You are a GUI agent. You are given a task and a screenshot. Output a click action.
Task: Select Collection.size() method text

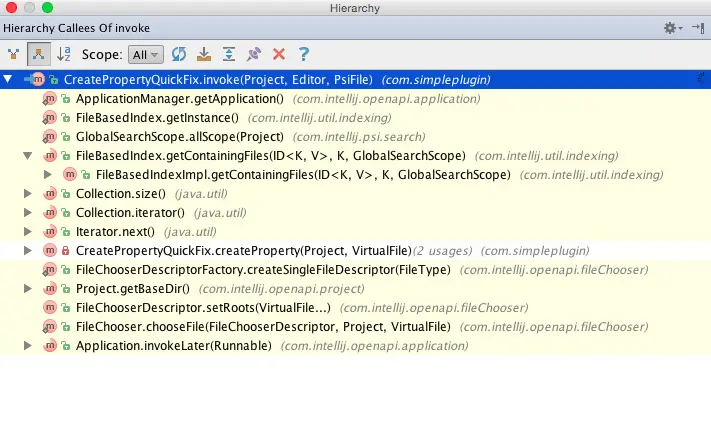click(121, 194)
